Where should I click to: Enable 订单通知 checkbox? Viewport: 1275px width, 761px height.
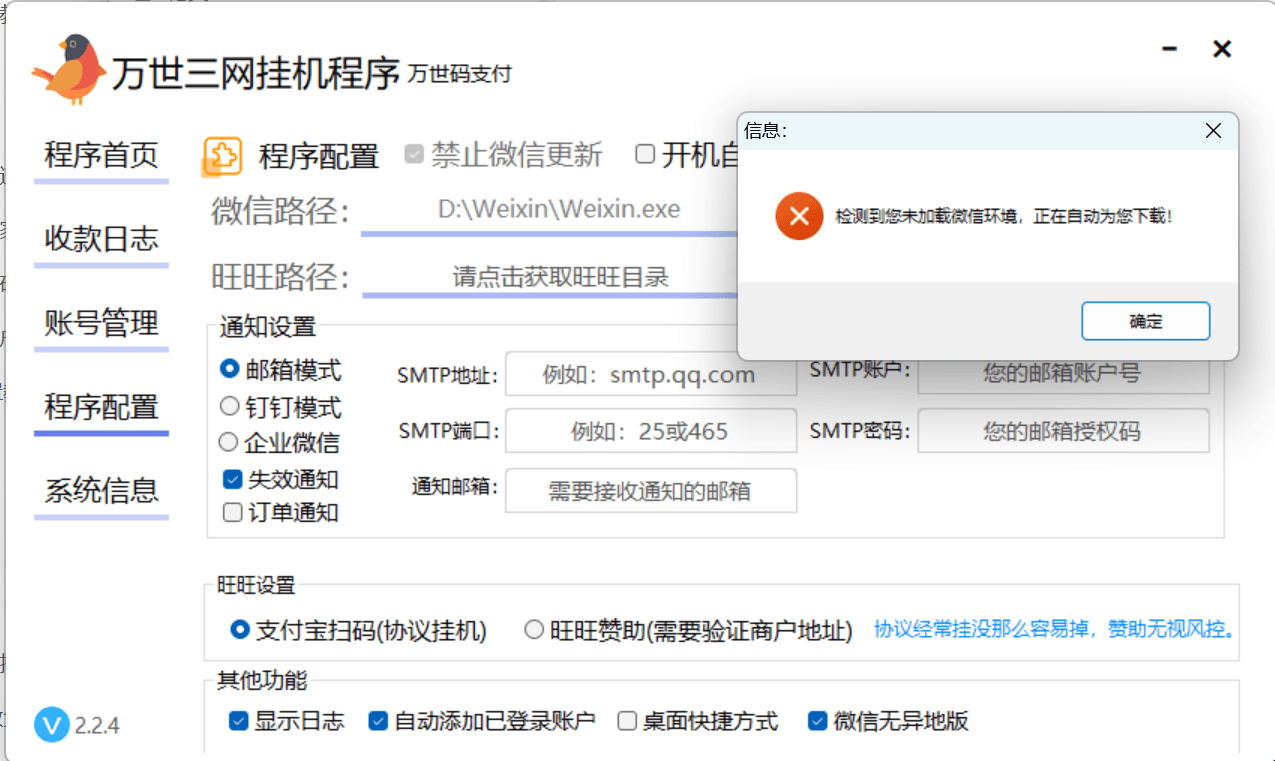[x=280, y=513]
